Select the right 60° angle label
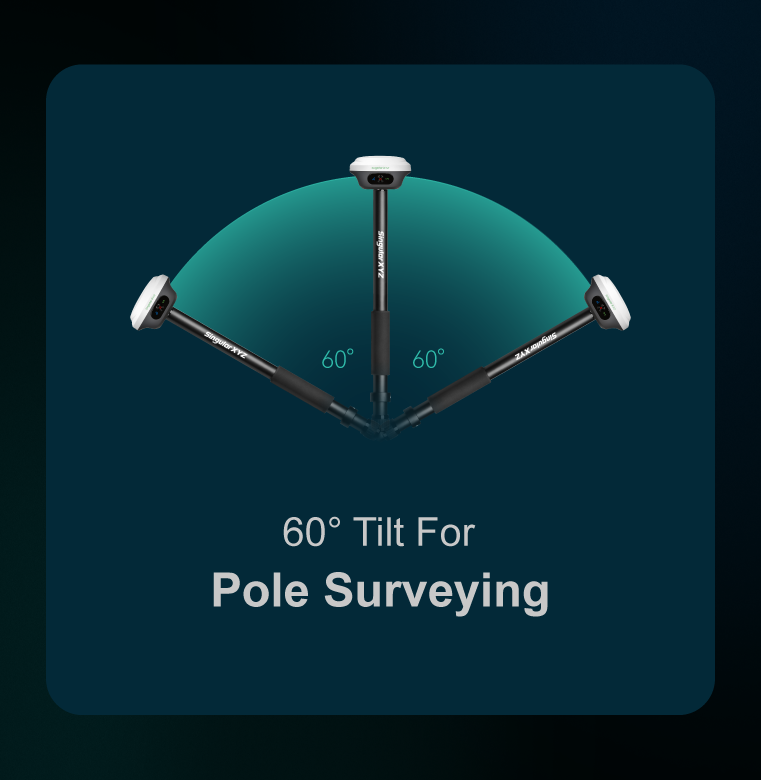Viewport: 761px width, 780px height. pyautogui.click(x=428, y=359)
